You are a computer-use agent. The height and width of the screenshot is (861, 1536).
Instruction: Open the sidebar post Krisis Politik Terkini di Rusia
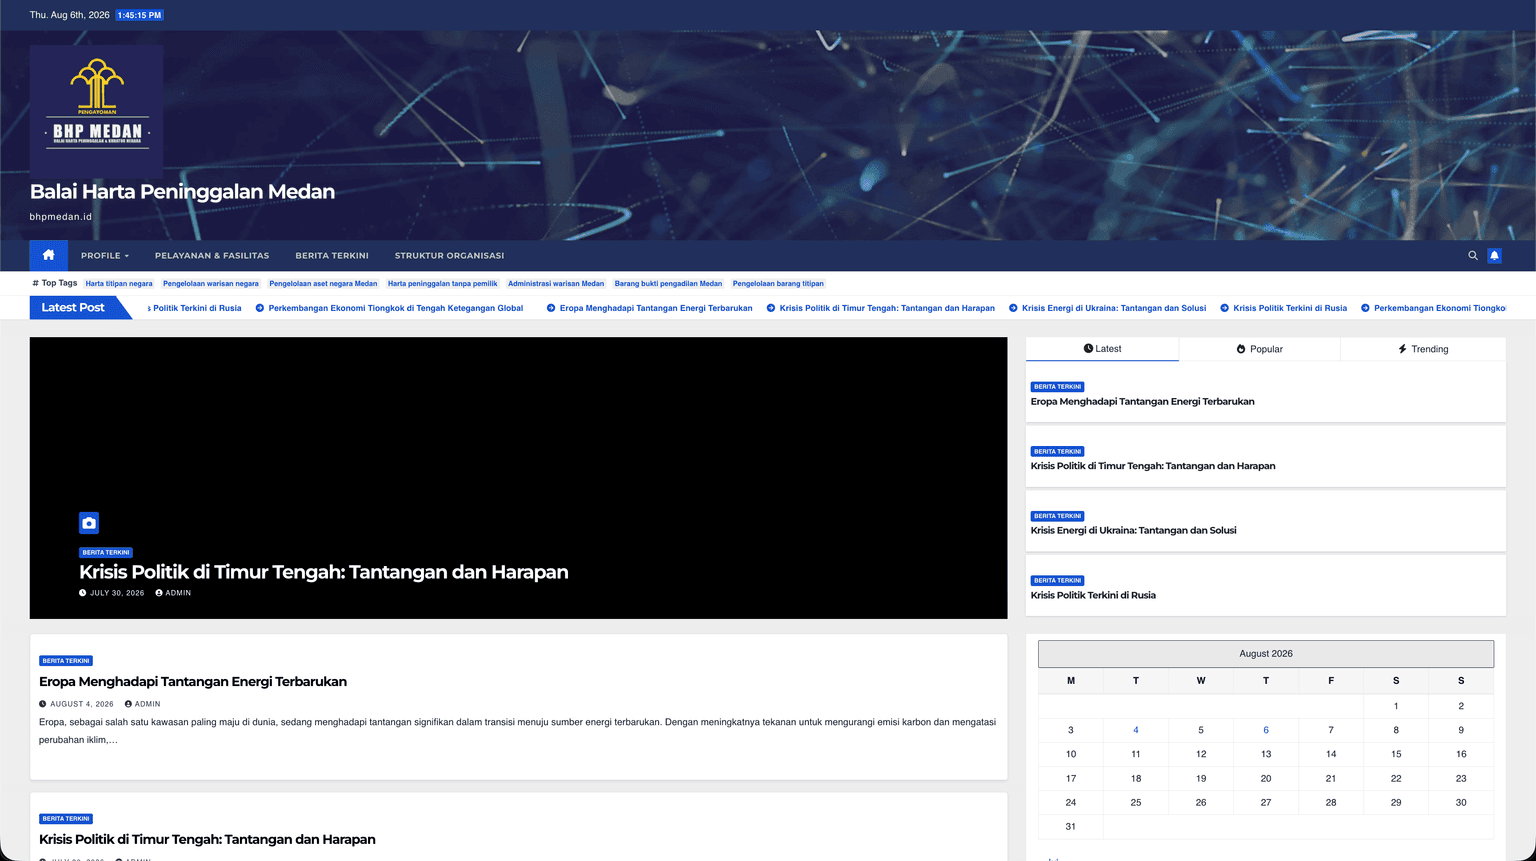pyautogui.click(x=1093, y=595)
